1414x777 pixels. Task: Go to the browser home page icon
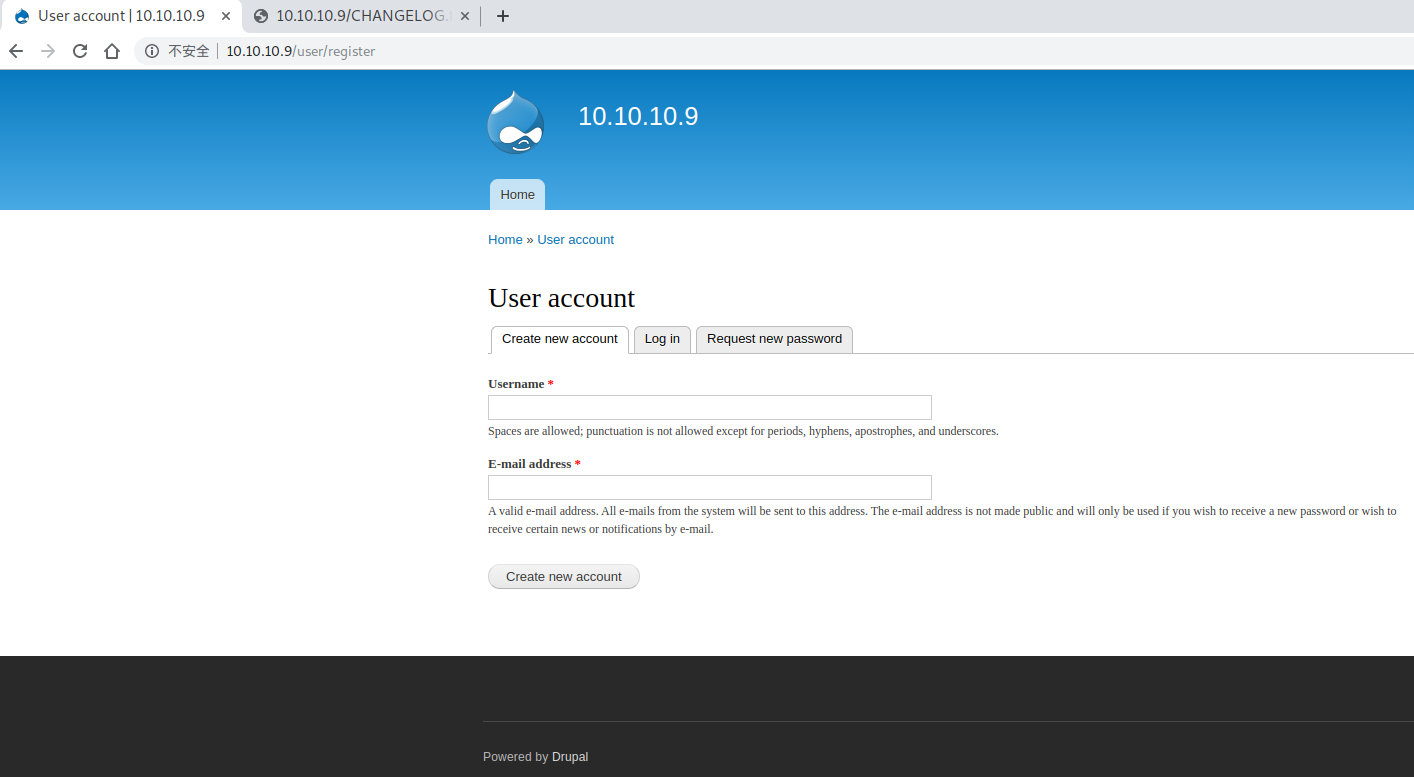(112, 51)
